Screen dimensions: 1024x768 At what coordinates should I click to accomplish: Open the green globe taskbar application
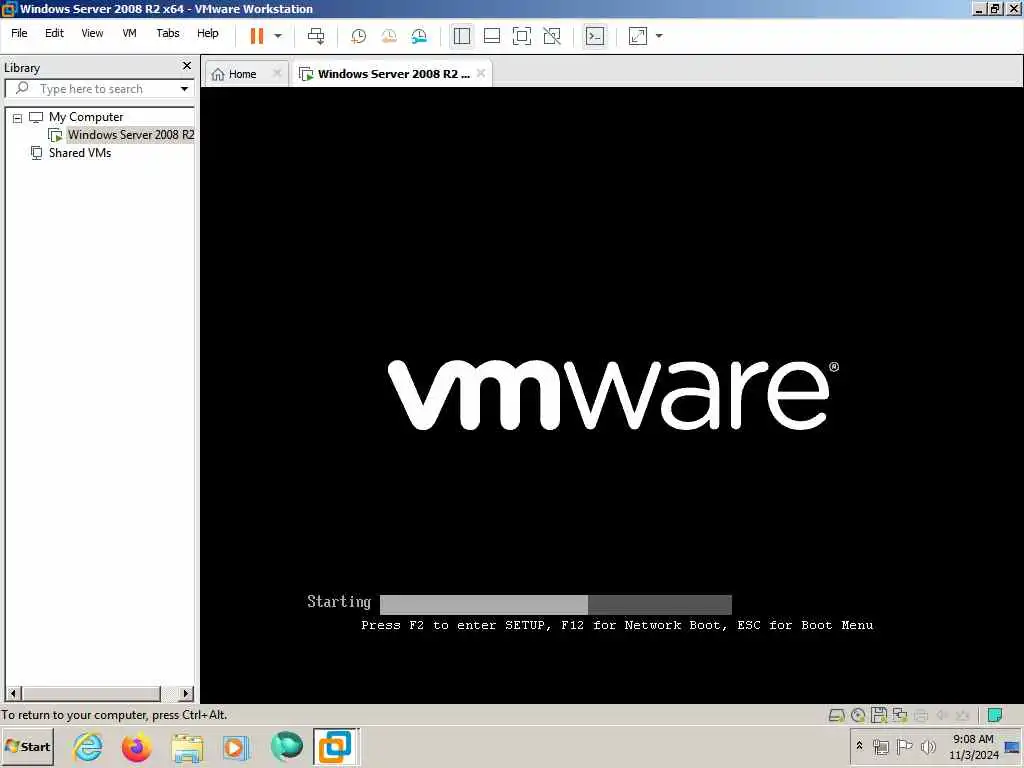[286, 746]
